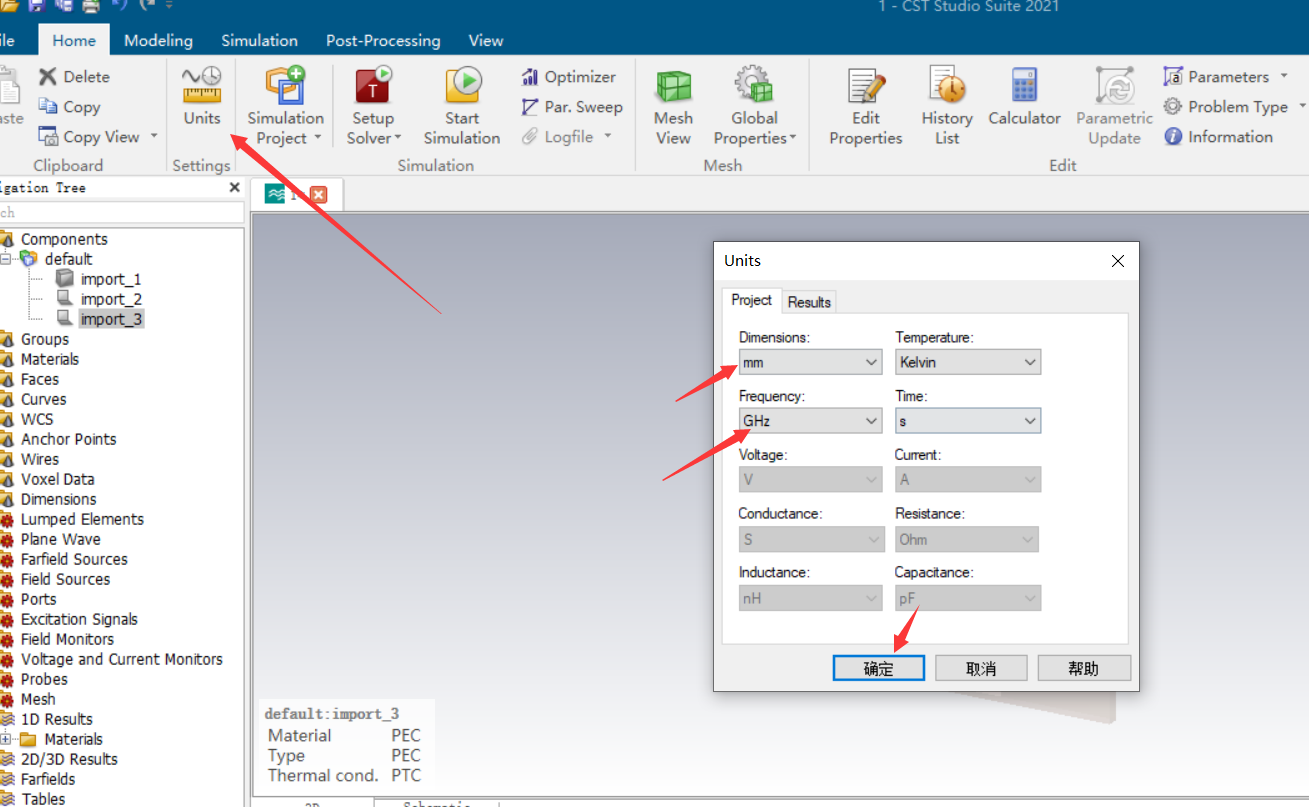Launch the Optimizer tool
This screenshot has width=1309, height=807.
(x=568, y=77)
